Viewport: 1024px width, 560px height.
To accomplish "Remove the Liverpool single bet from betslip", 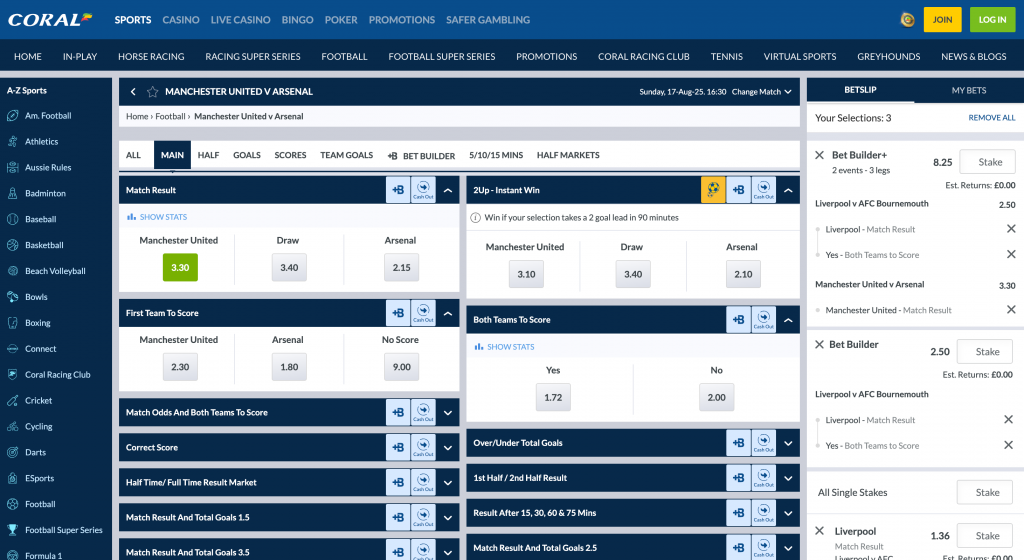I will [x=820, y=531].
